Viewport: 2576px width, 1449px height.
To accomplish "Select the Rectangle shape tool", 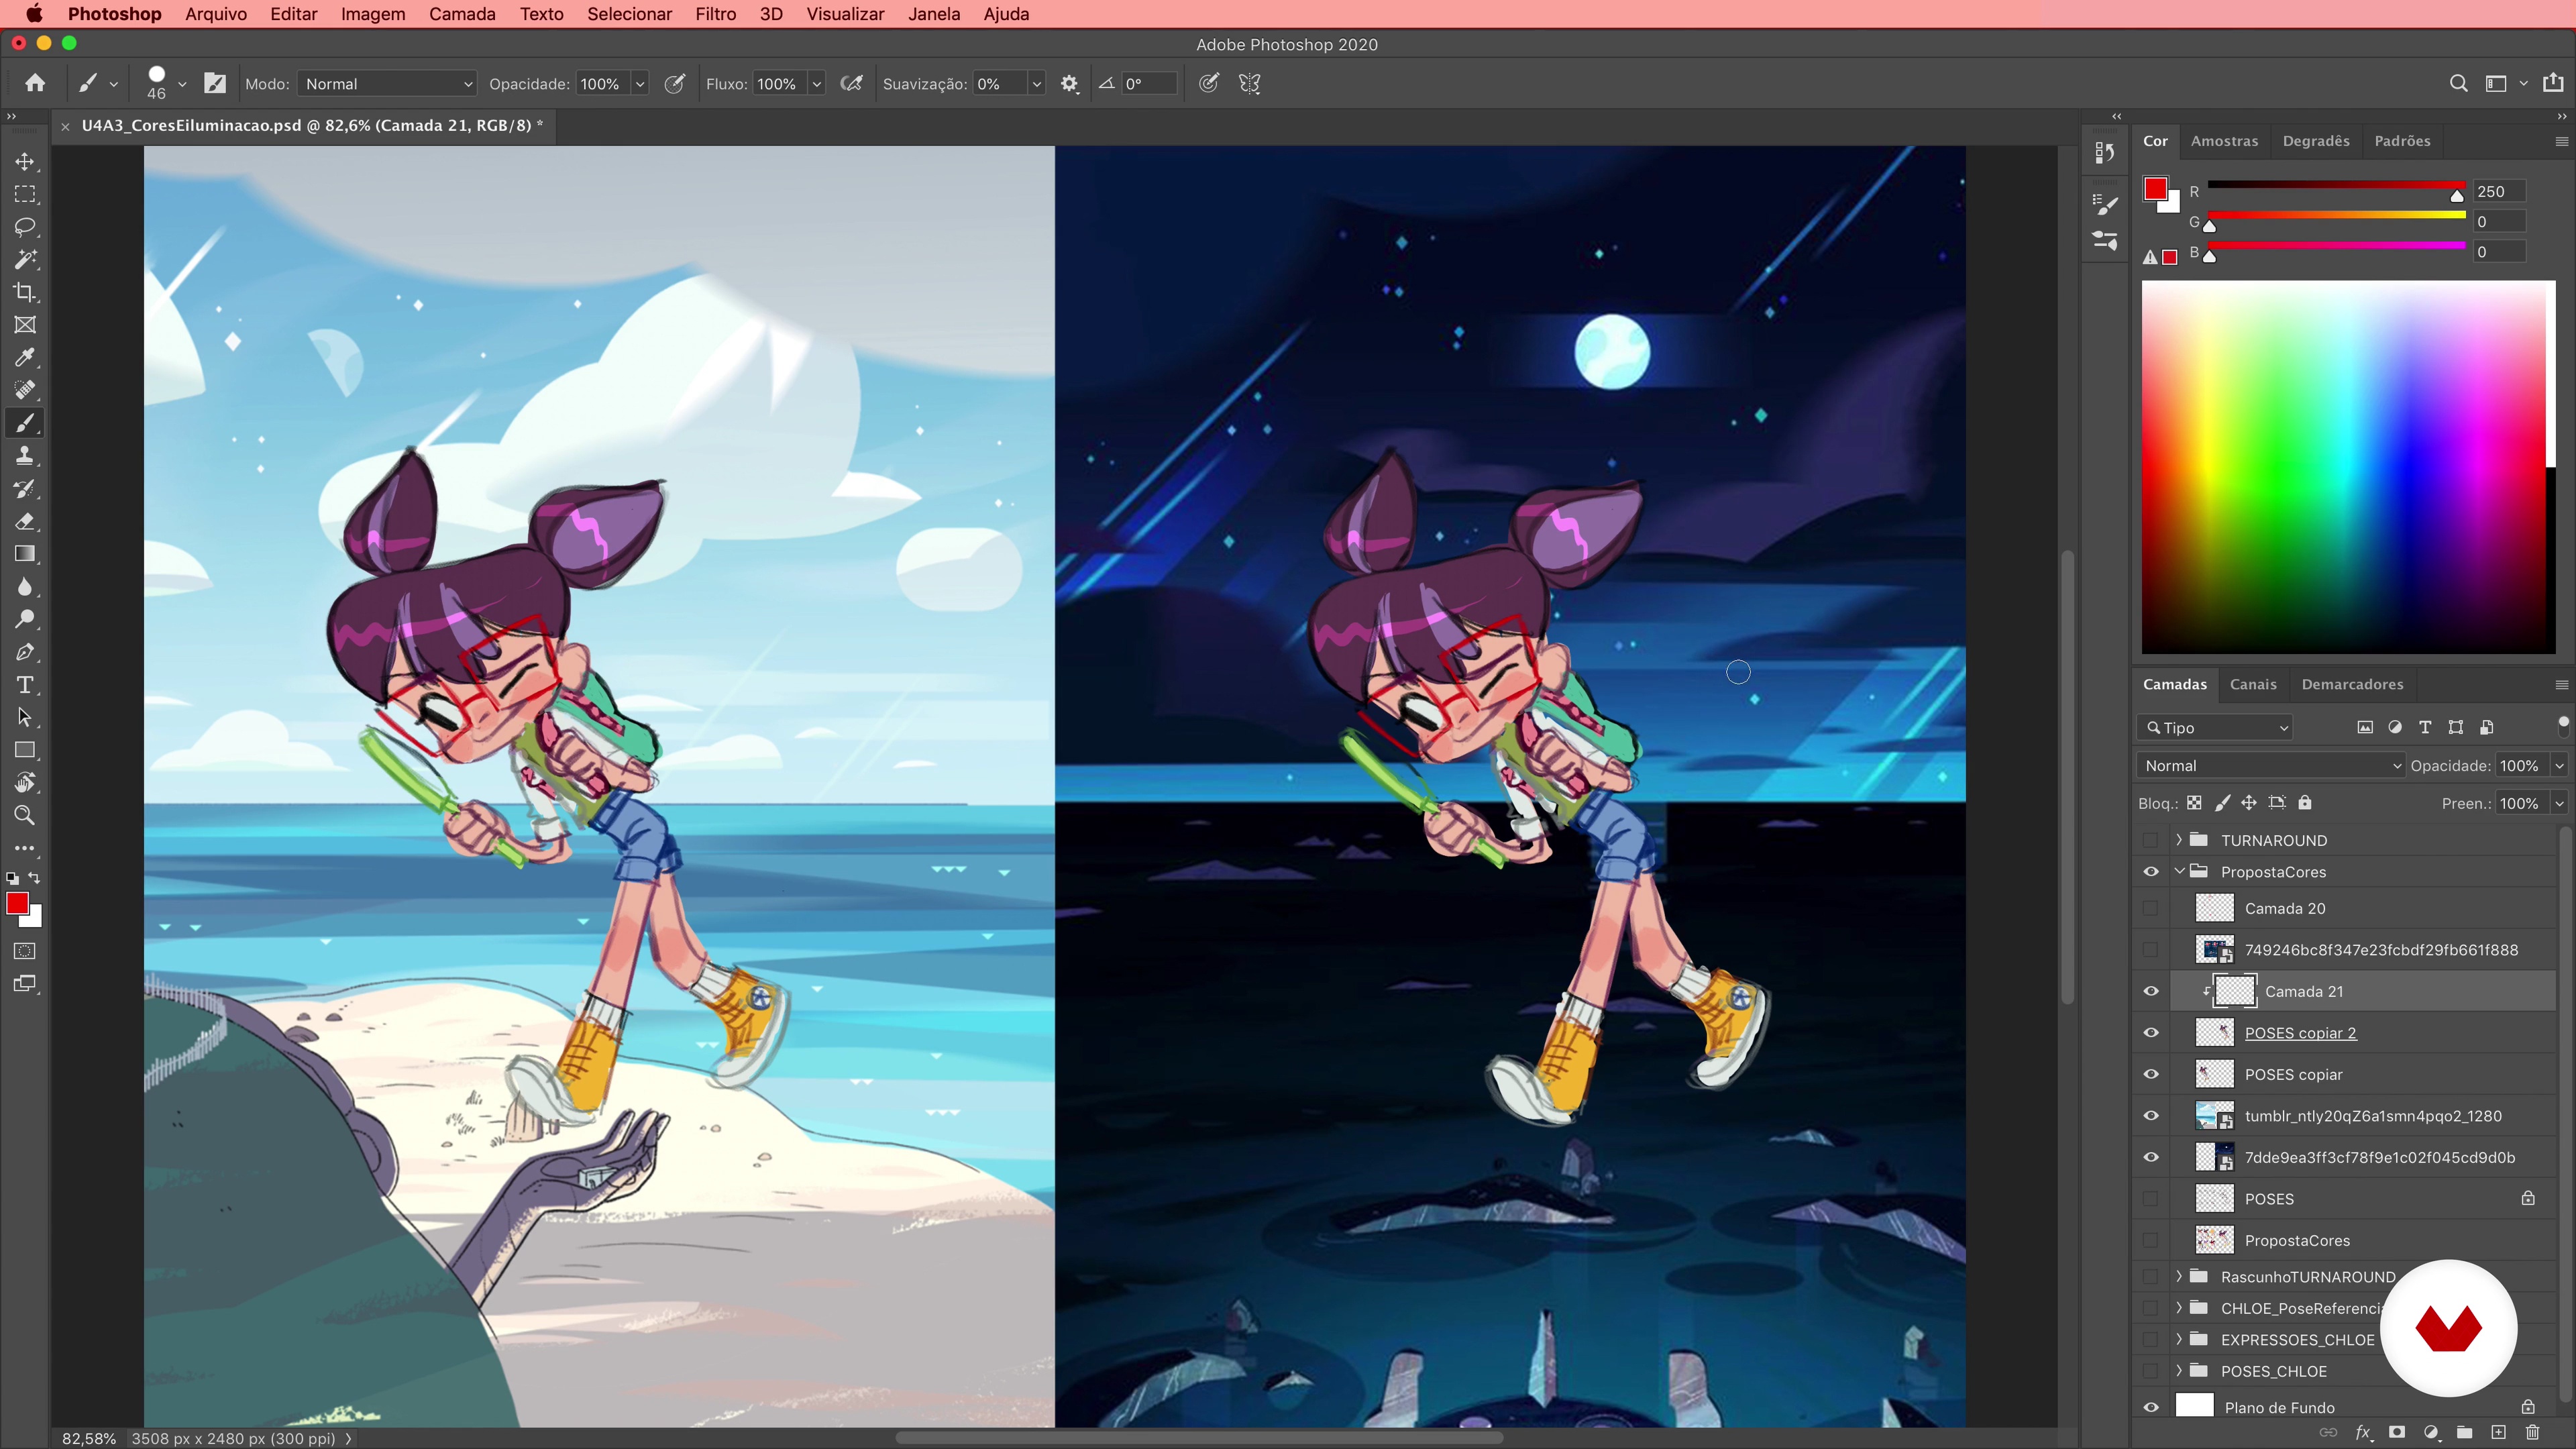I will click(x=25, y=750).
